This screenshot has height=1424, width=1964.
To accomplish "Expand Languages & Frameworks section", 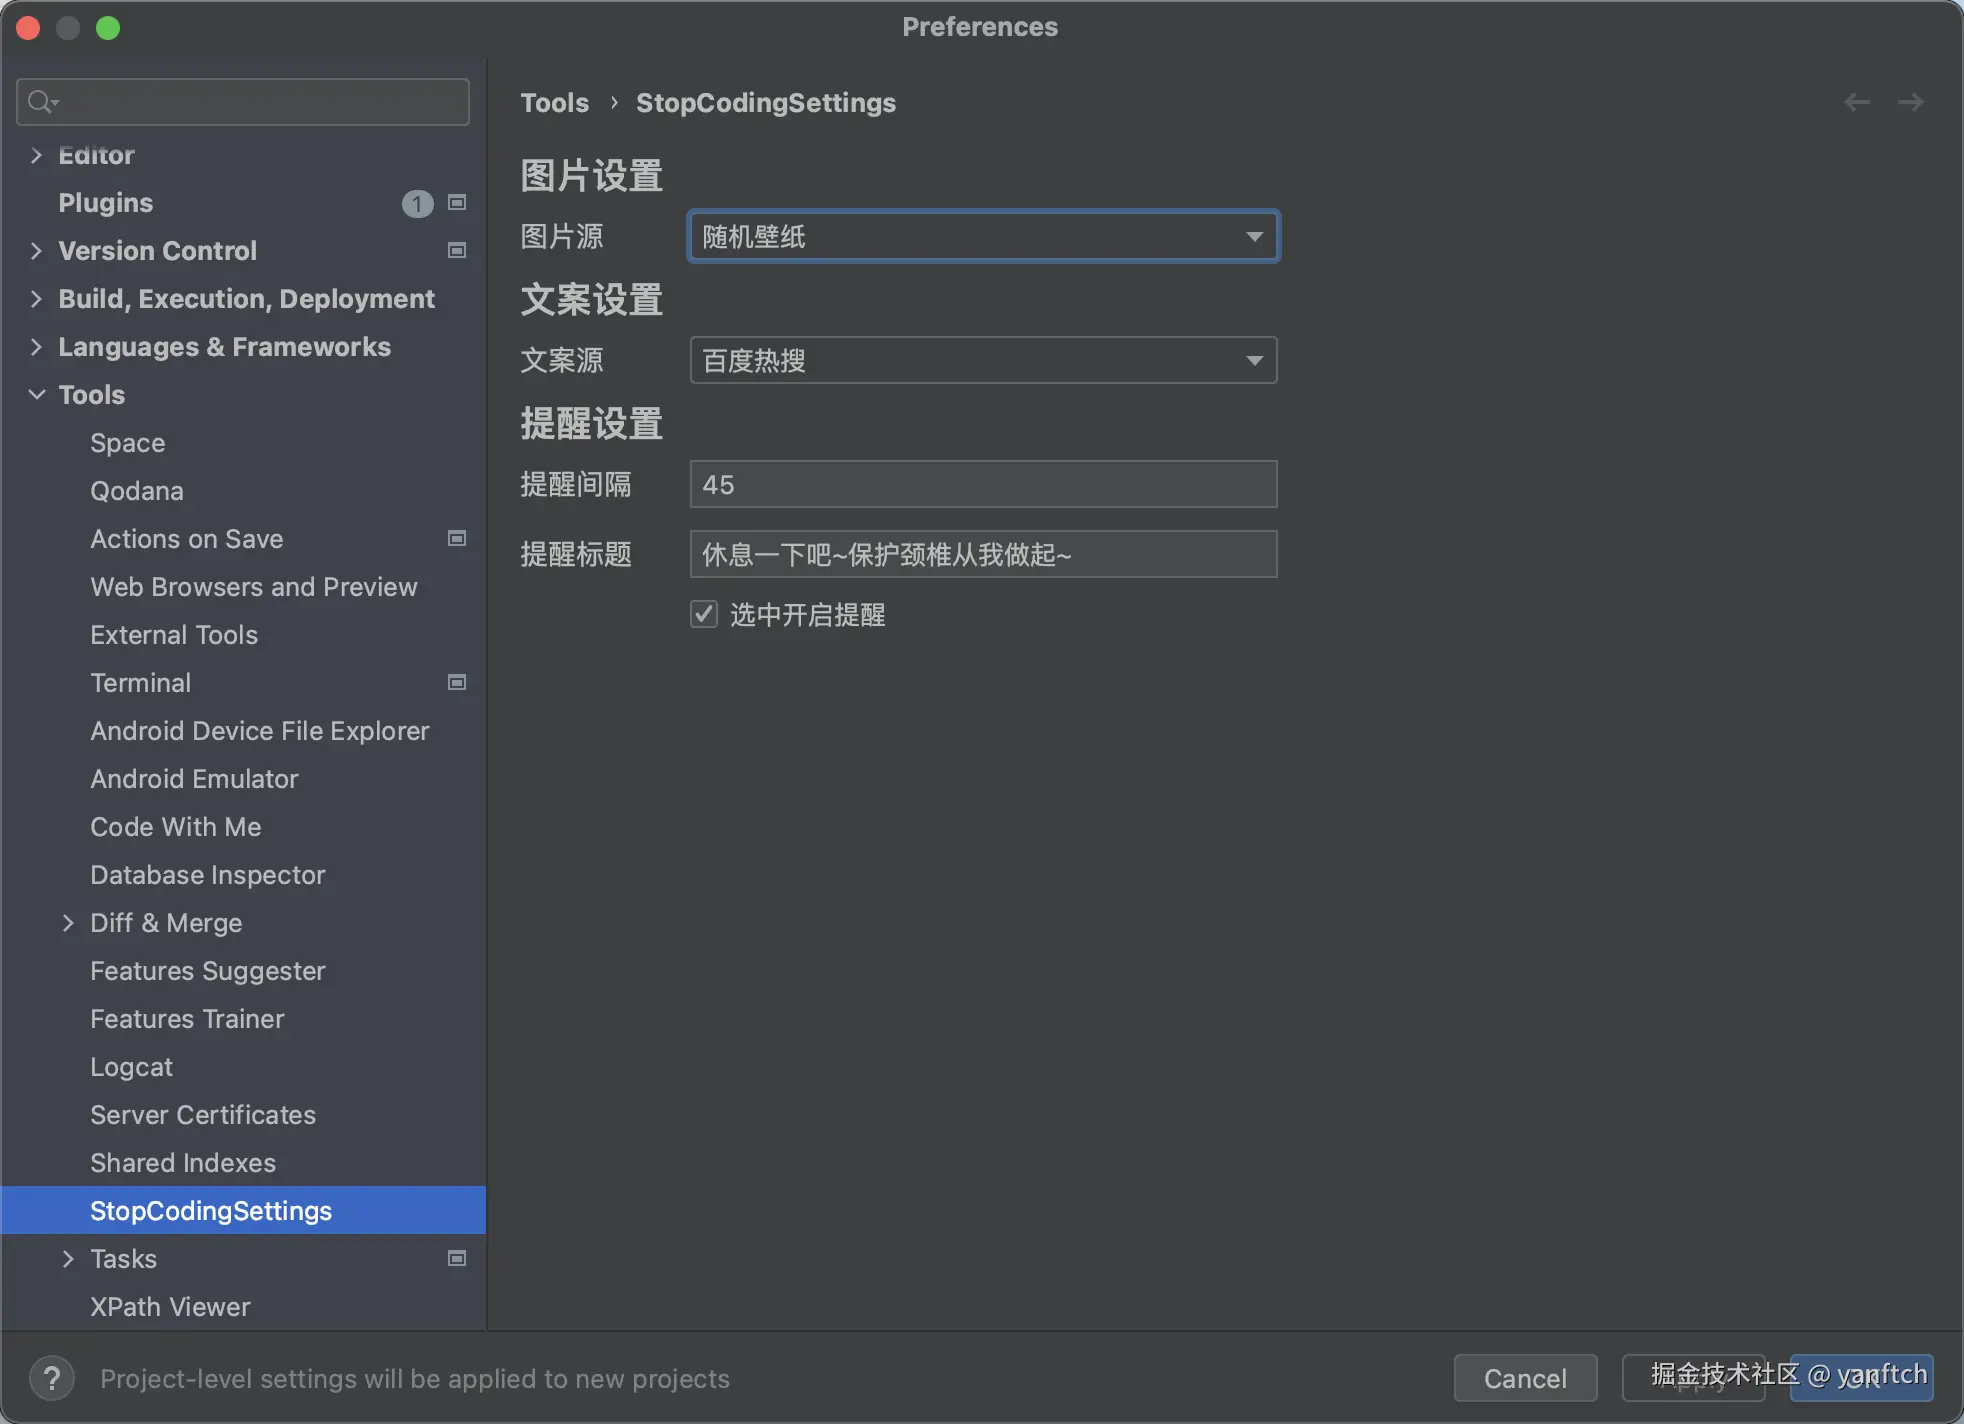I will [x=37, y=347].
